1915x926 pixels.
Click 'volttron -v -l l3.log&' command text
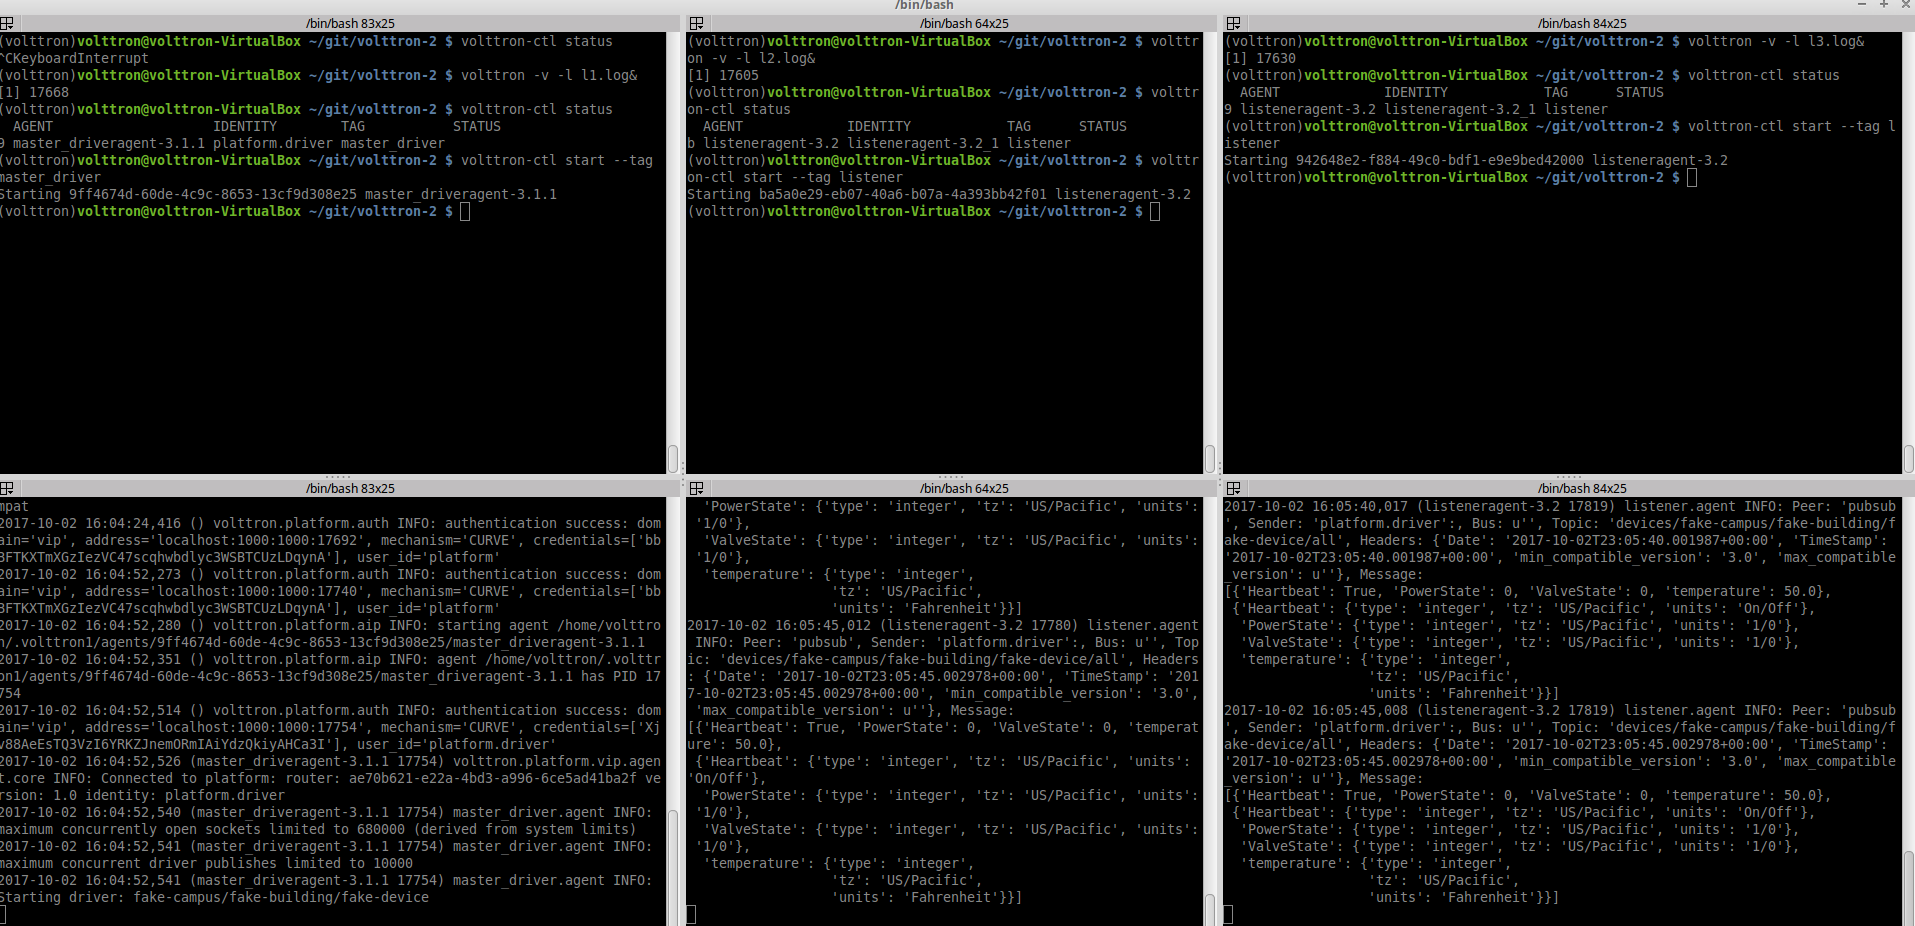tap(1776, 41)
